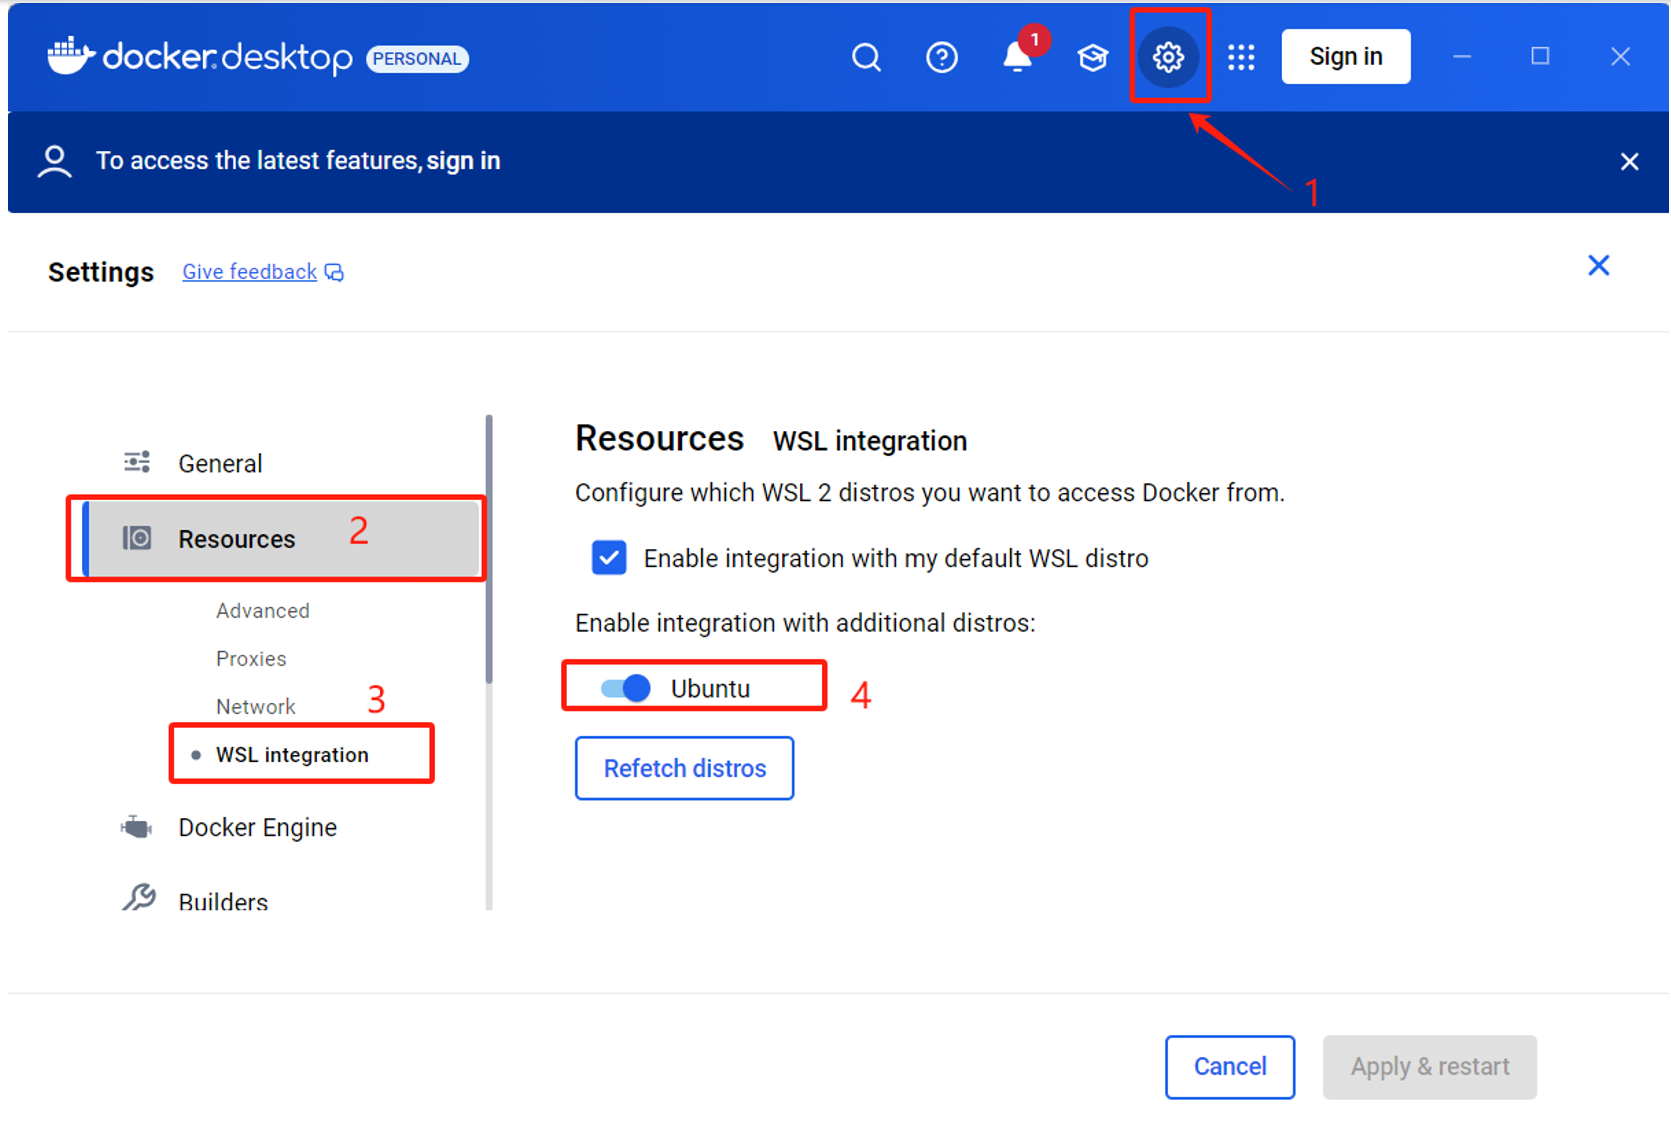
Task: Click the Refetch distros button
Action: (x=684, y=768)
